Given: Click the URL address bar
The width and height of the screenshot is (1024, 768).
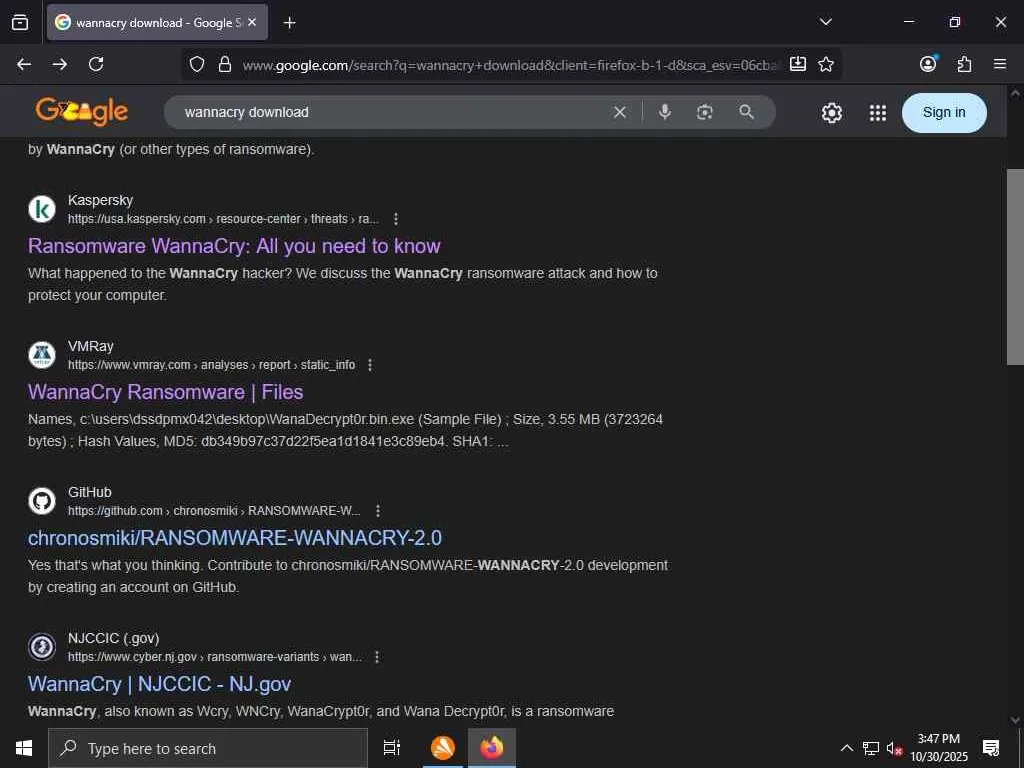Looking at the screenshot, I should click(509, 65).
